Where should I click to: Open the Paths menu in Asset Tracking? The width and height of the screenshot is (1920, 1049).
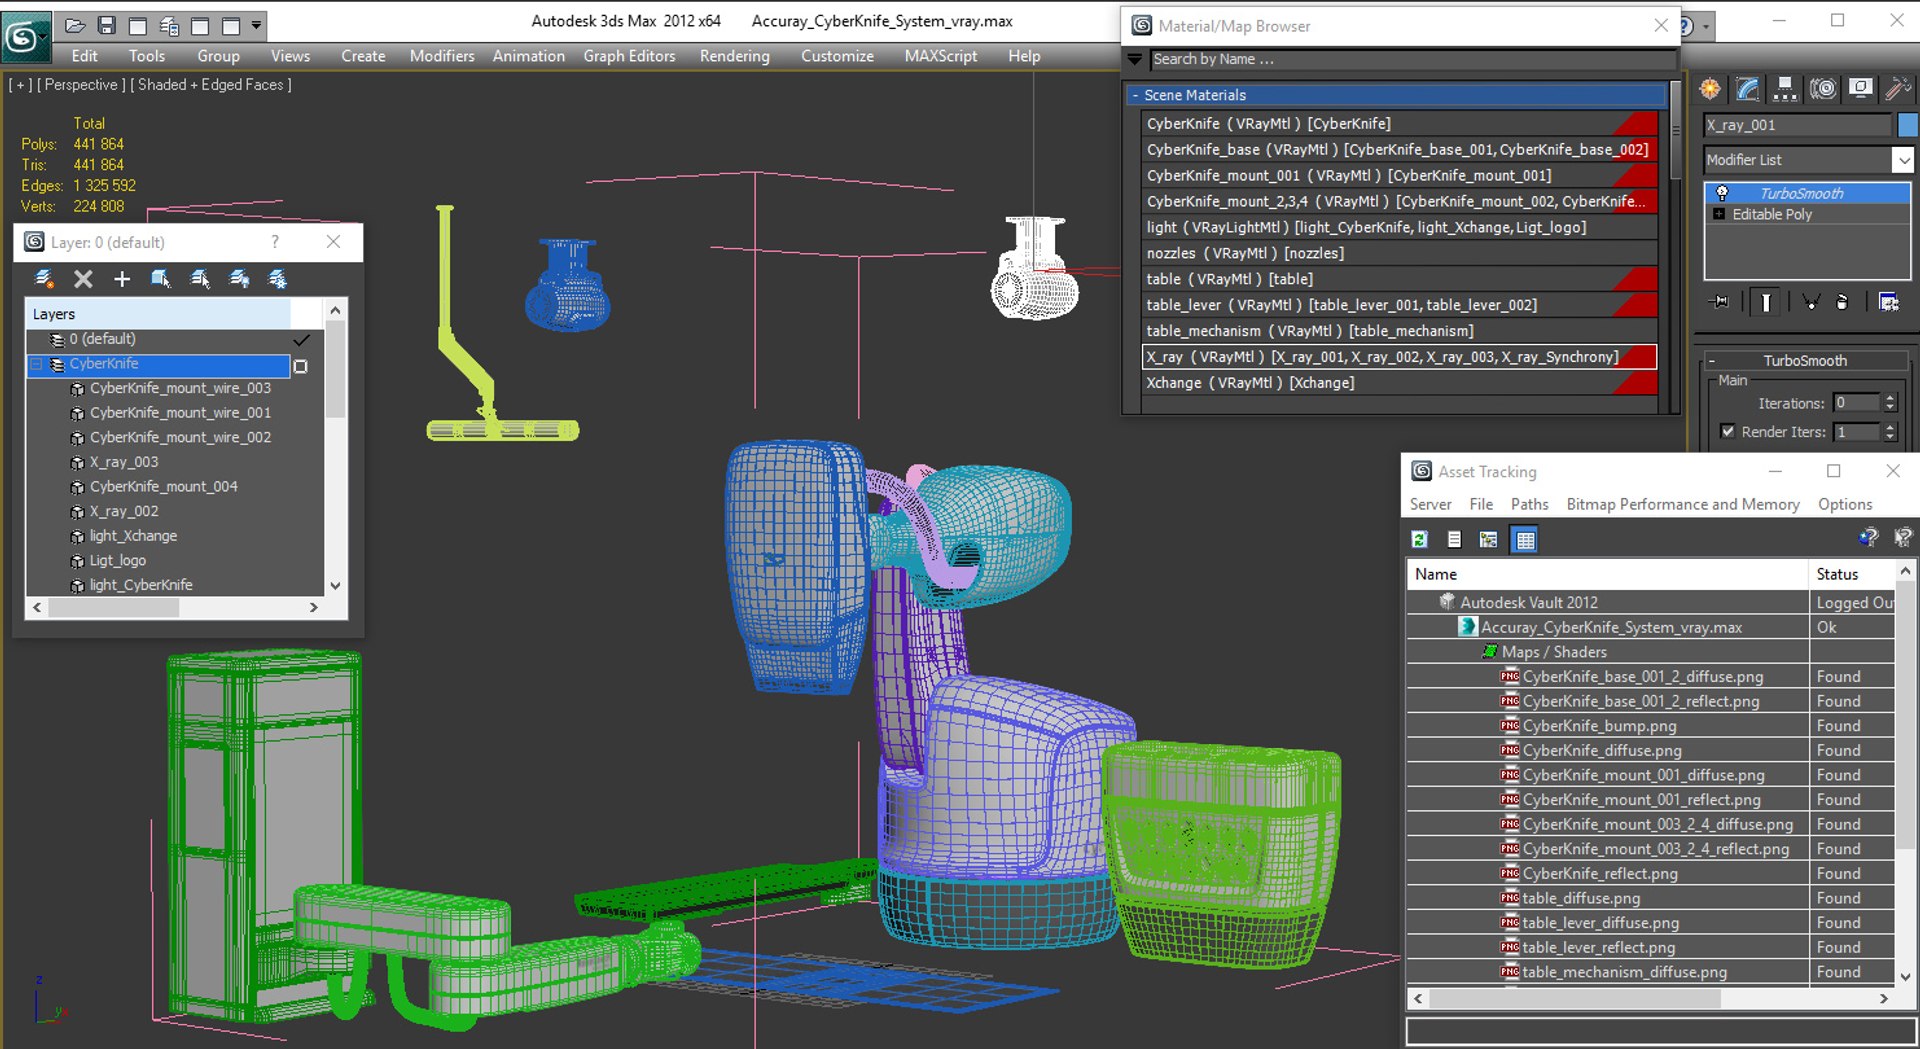pos(1529,504)
